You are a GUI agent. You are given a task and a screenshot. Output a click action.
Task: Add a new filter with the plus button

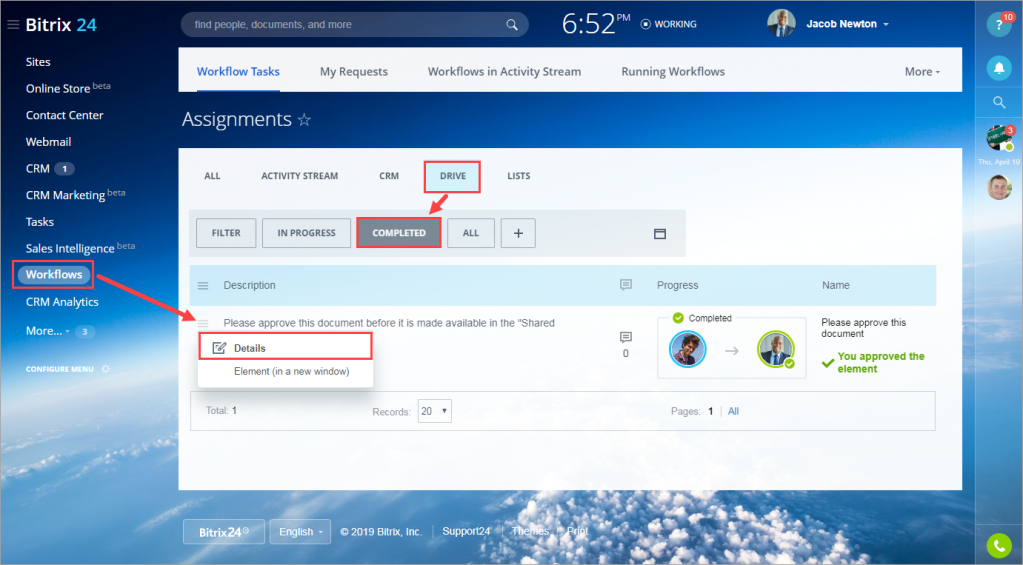(x=518, y=233)
